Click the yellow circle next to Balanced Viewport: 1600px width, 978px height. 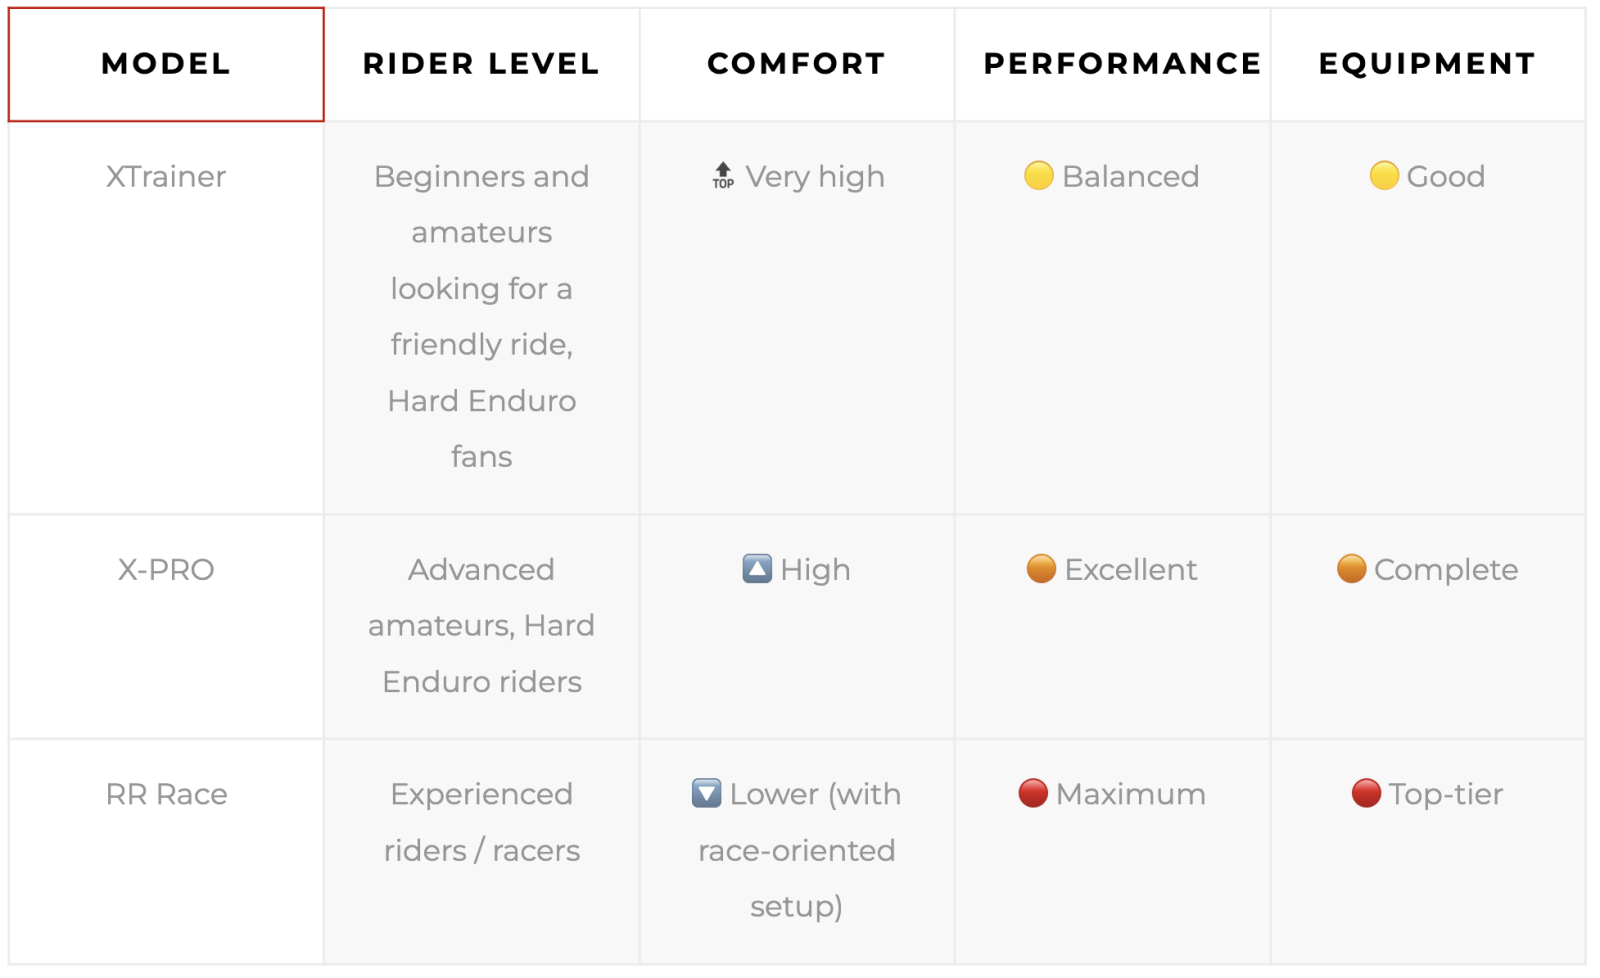coord(1039,176)
